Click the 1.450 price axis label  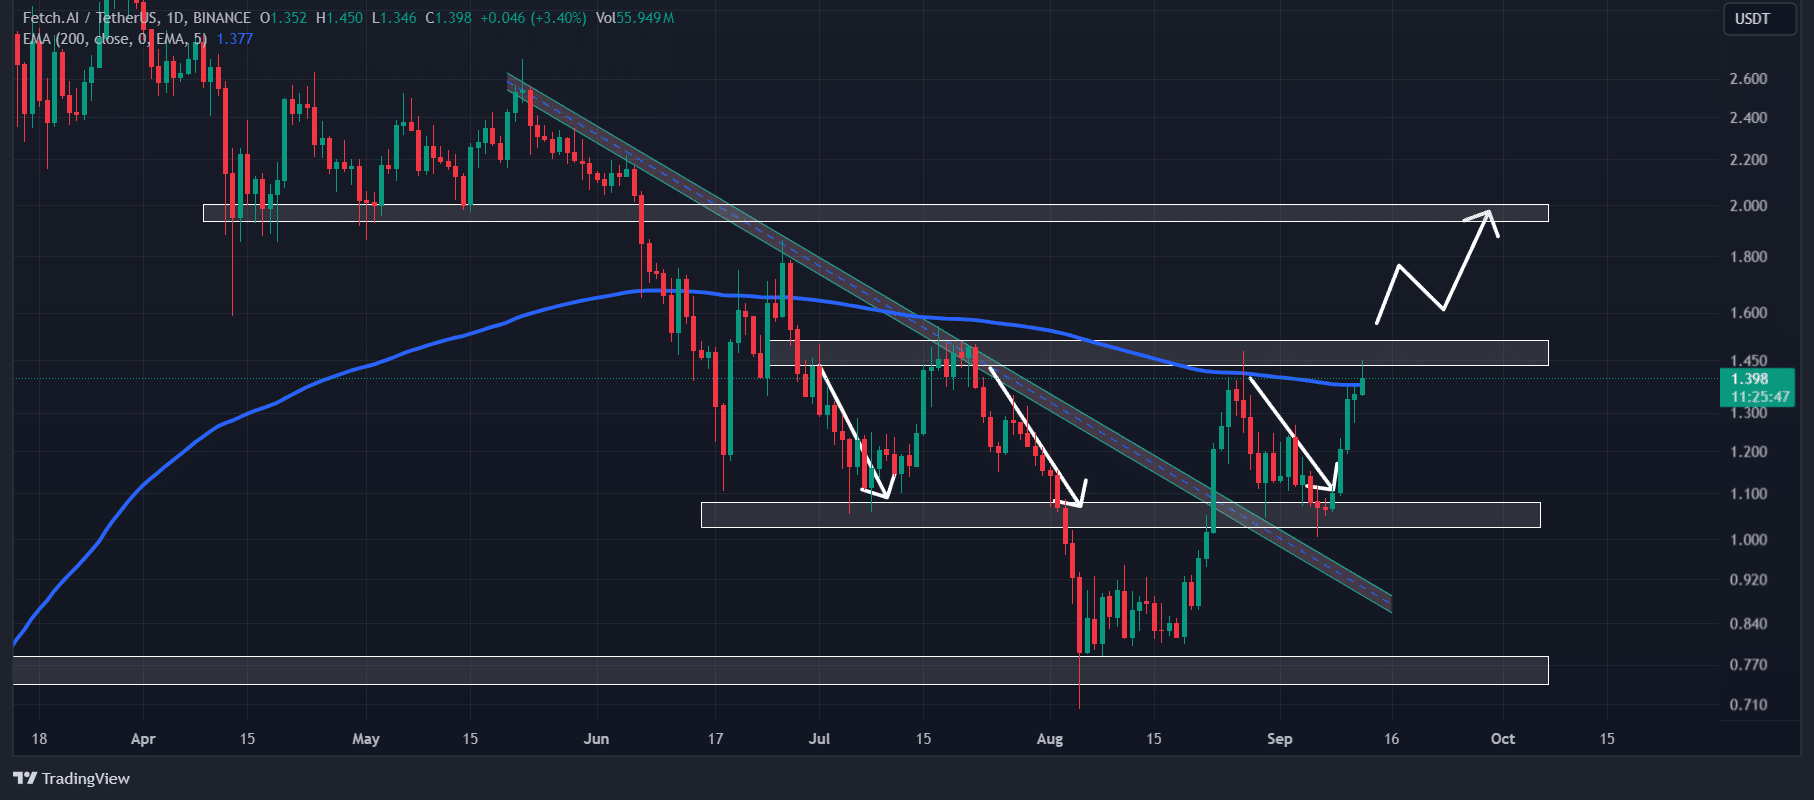[x=1748, y=361]
